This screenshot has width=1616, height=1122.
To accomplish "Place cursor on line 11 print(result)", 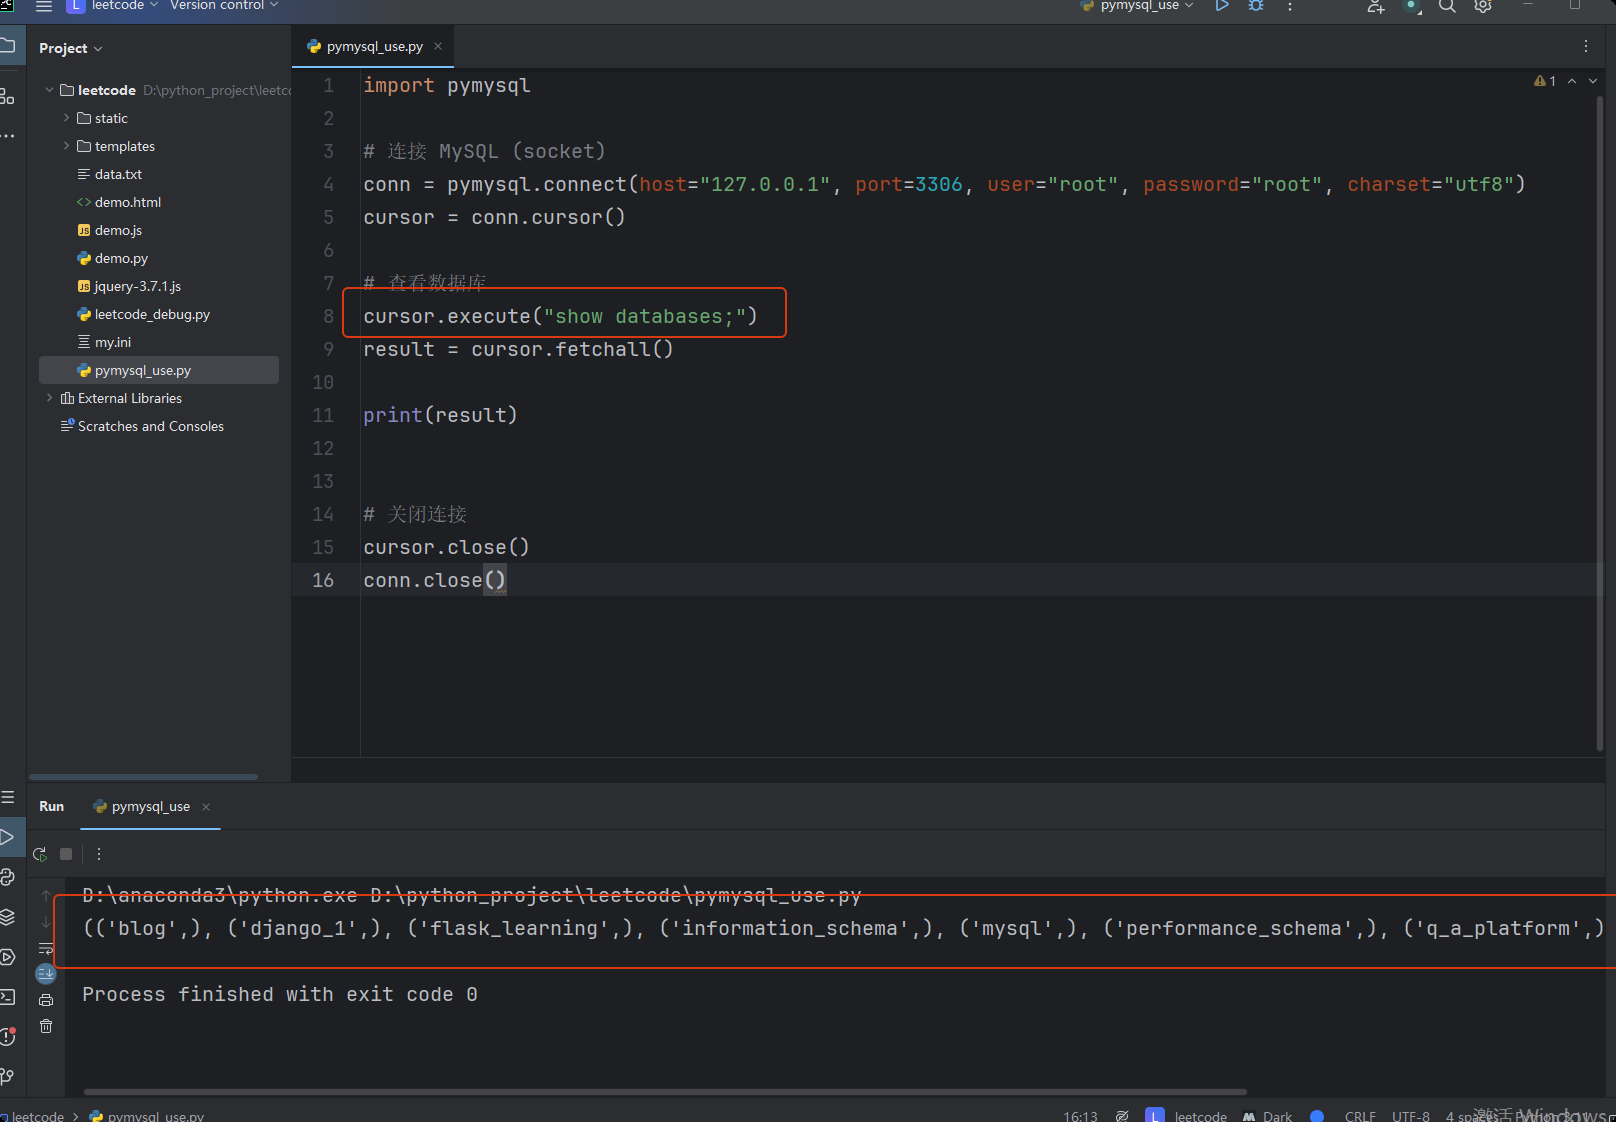I will pos(440,415).
